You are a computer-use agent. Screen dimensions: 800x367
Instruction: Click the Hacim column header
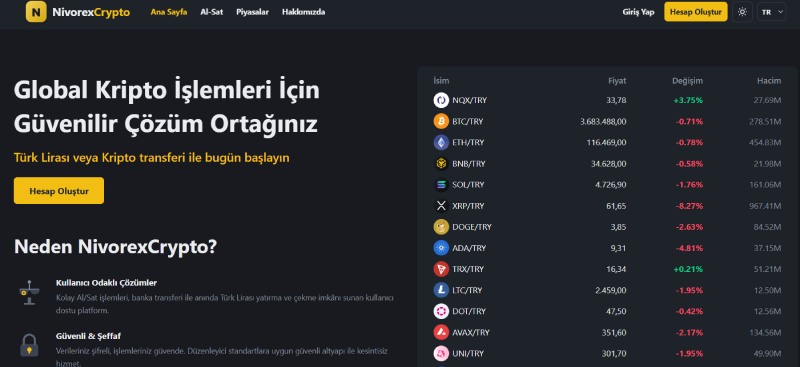[769, 81]
